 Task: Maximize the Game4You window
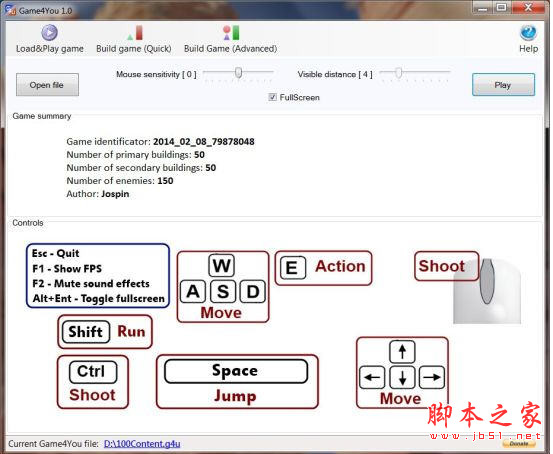(501, 8)
